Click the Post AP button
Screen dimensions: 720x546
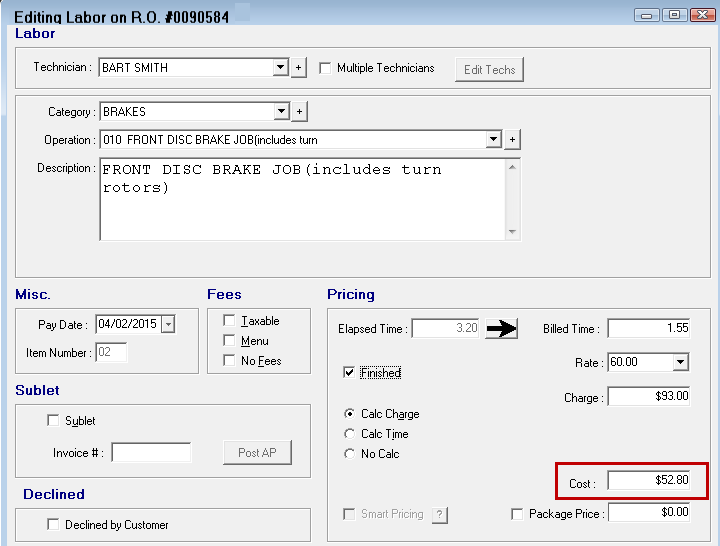[257, 453]
